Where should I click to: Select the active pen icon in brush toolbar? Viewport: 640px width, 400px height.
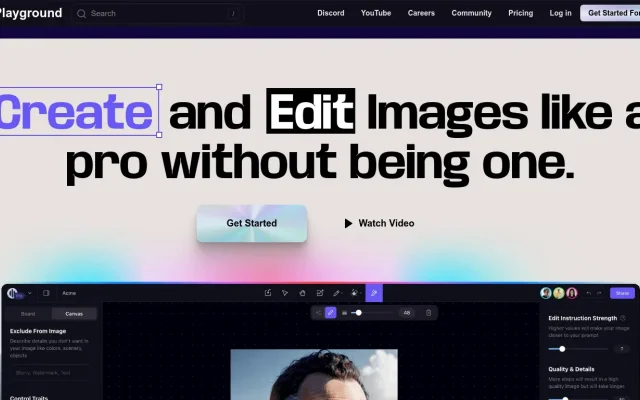331,313
